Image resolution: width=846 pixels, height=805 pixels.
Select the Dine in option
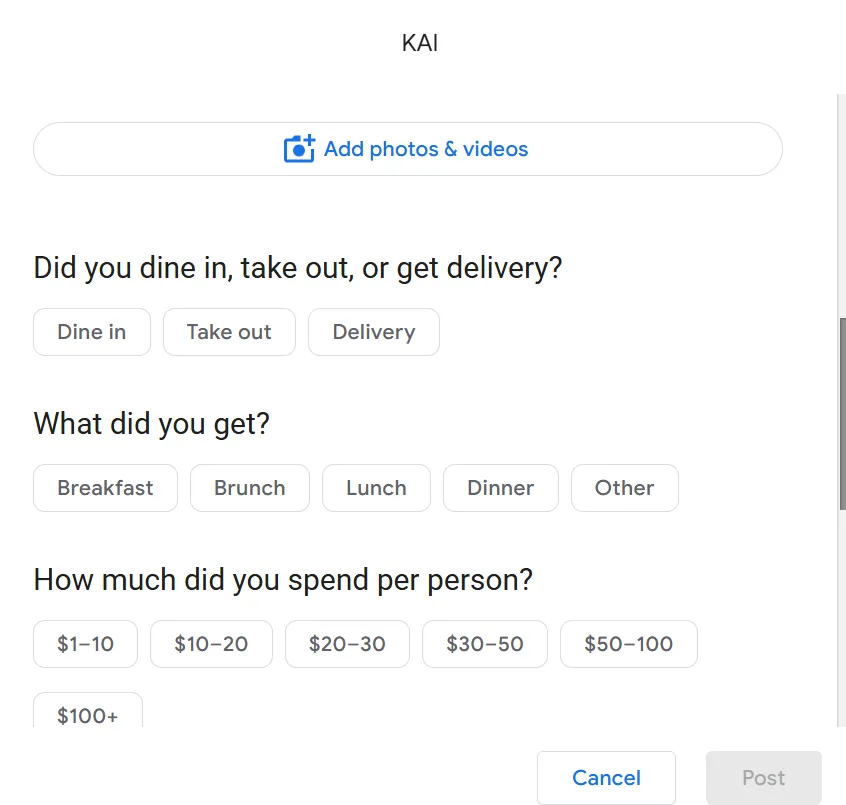click(91, 331)
